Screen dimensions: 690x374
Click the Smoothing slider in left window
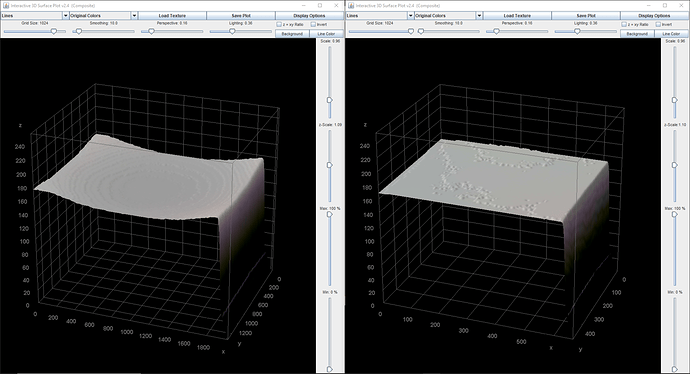point(104,31)
